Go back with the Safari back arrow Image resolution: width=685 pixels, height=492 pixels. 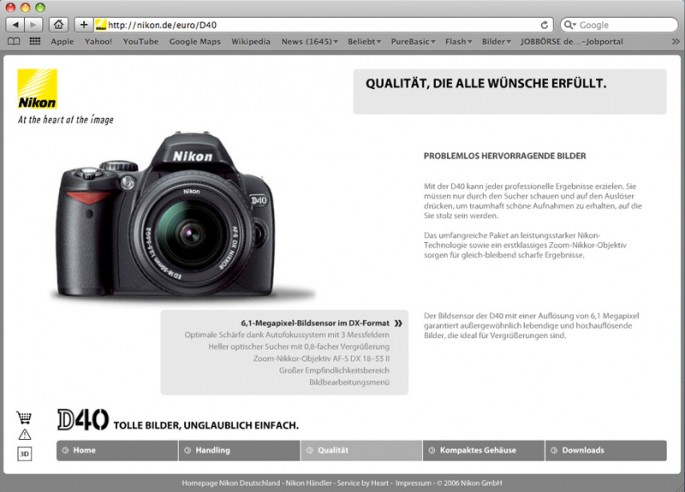pos(15,25)
